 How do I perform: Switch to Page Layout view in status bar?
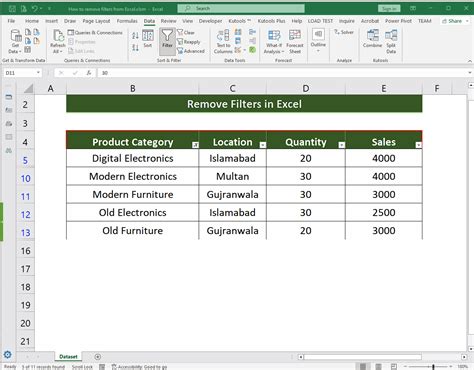coord(378,367)
